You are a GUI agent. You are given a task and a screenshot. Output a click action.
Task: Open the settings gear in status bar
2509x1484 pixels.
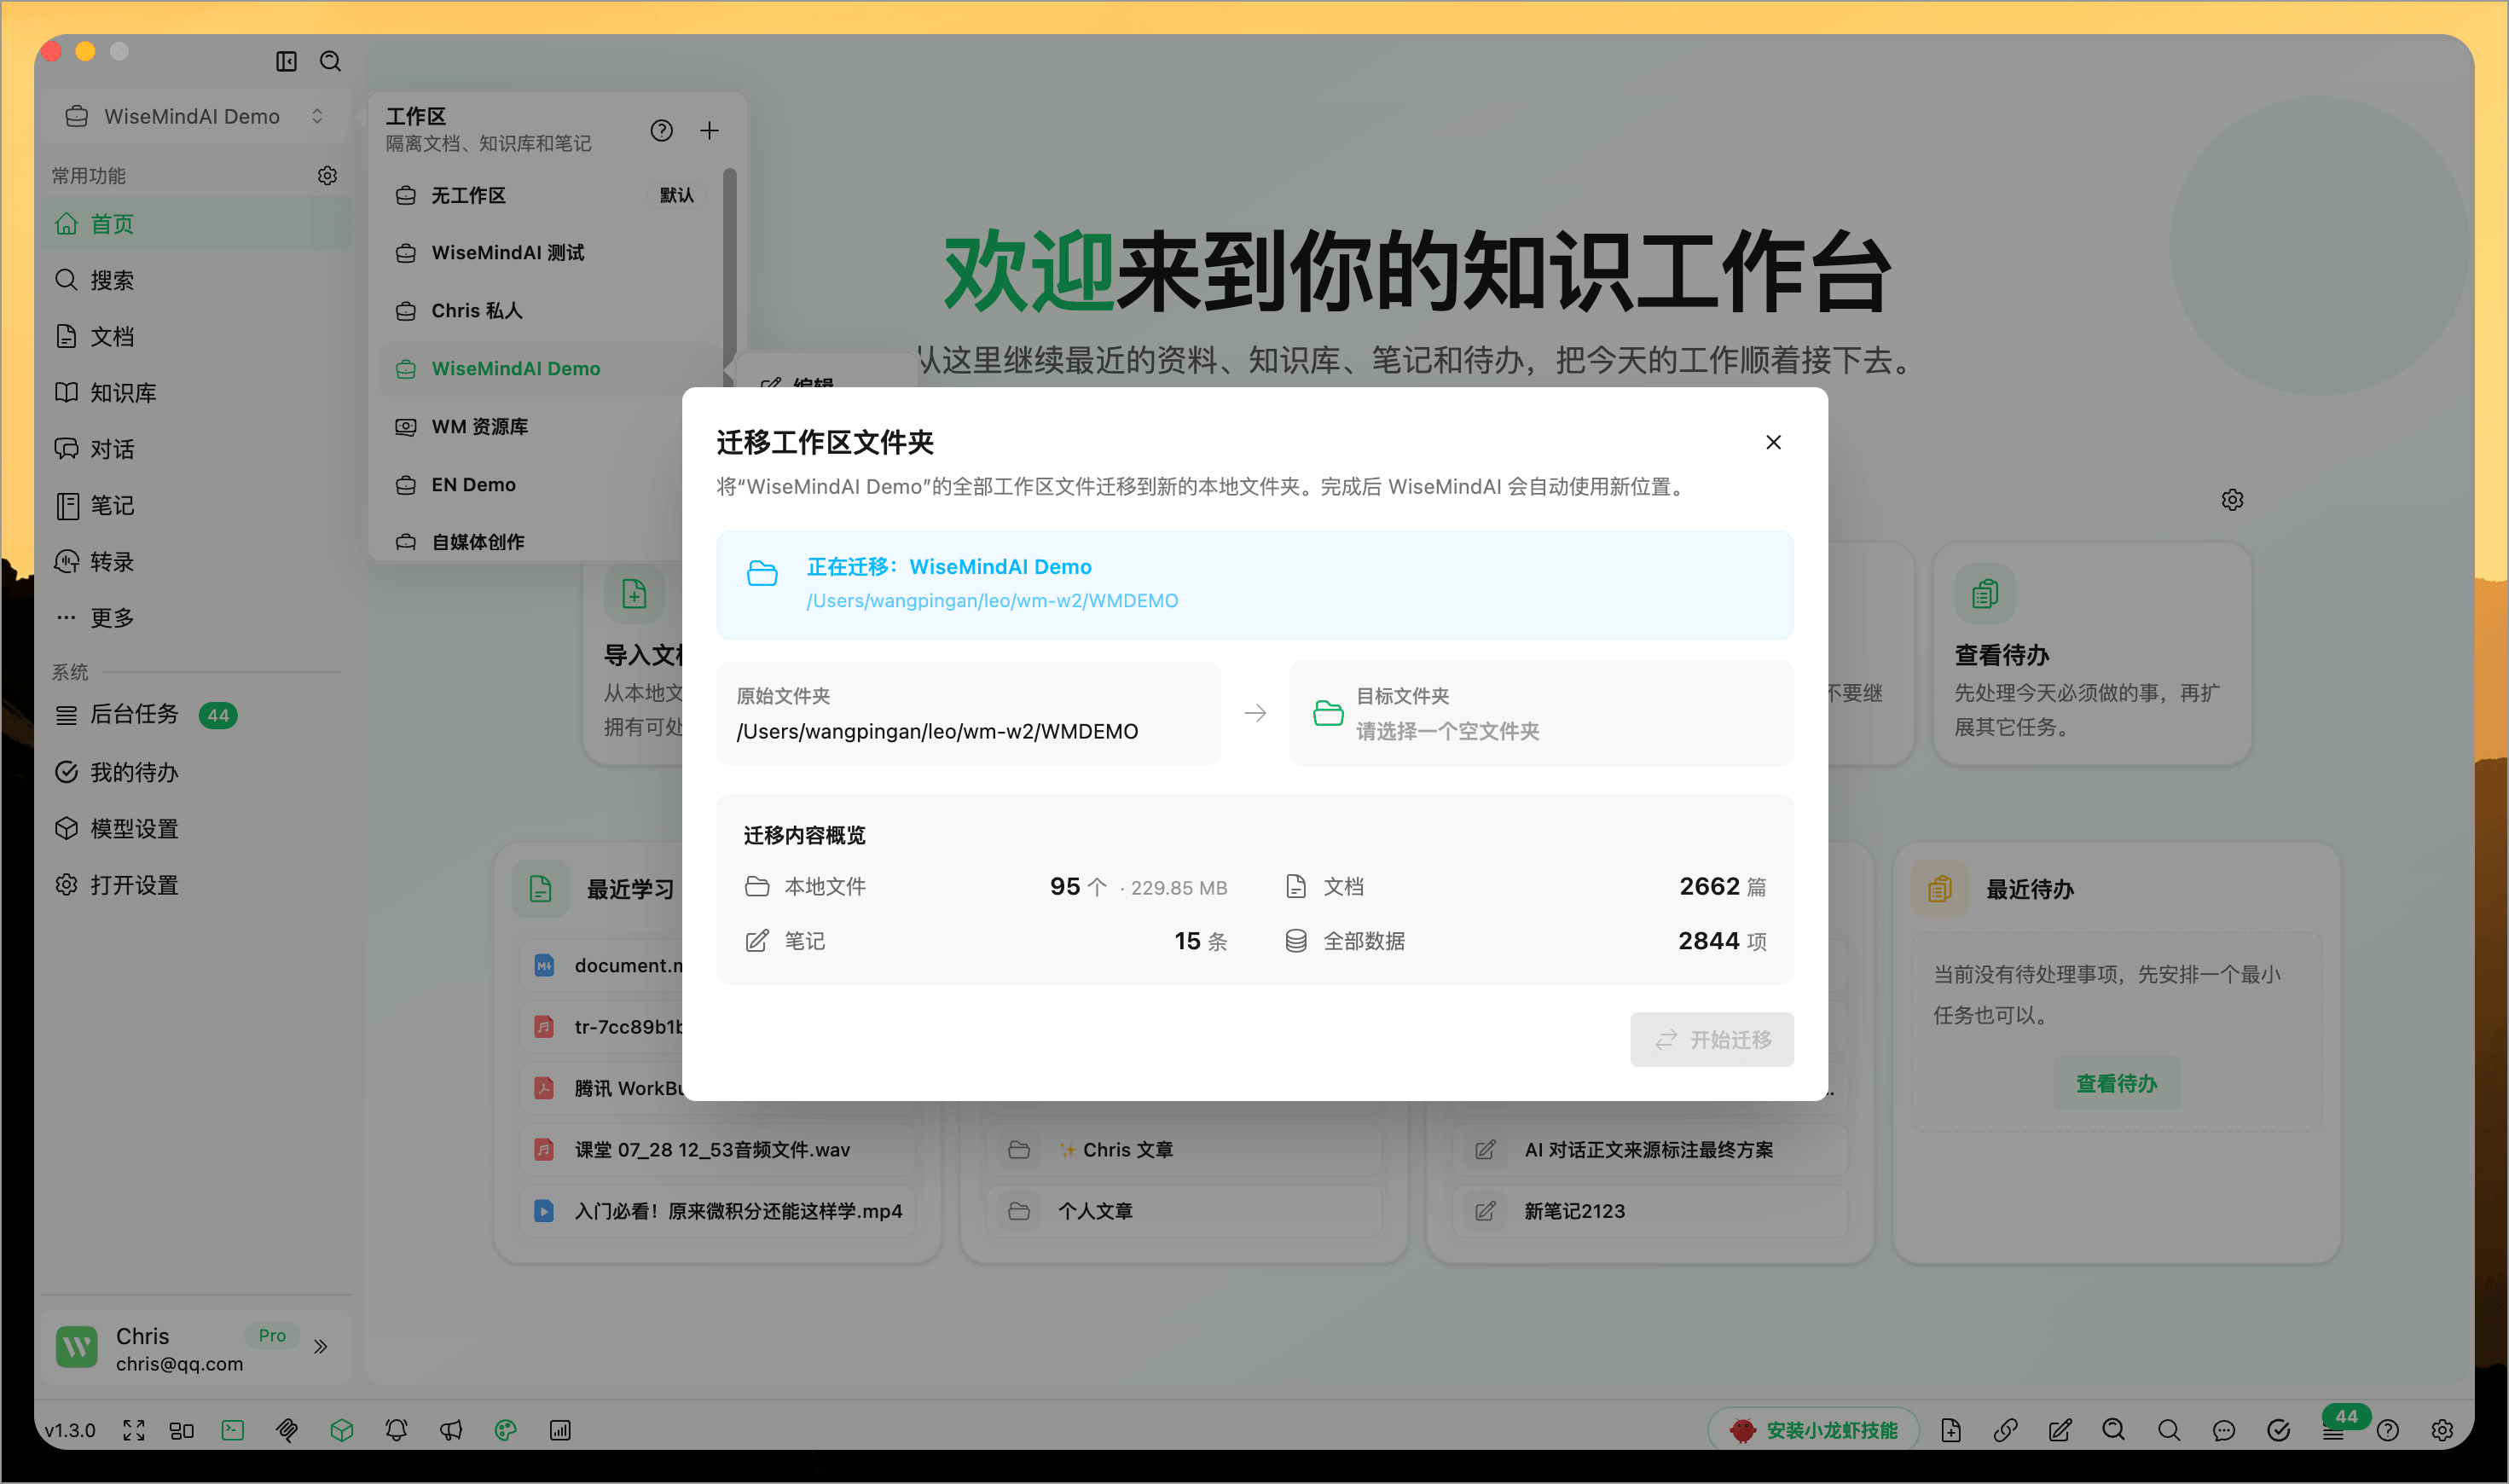point(2442,1430)
